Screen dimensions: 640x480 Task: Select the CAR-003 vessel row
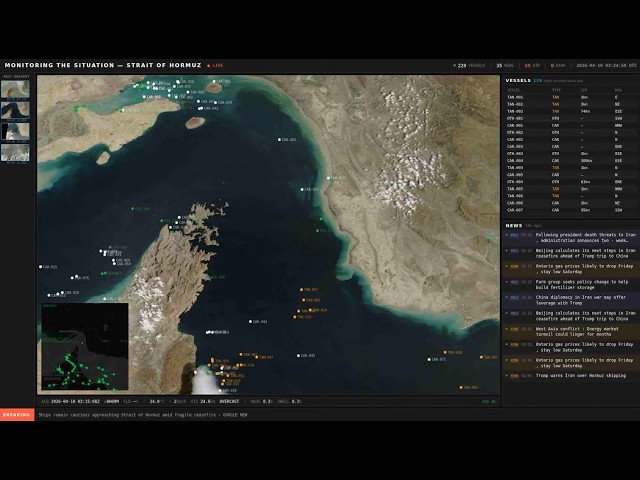point(571,147)
